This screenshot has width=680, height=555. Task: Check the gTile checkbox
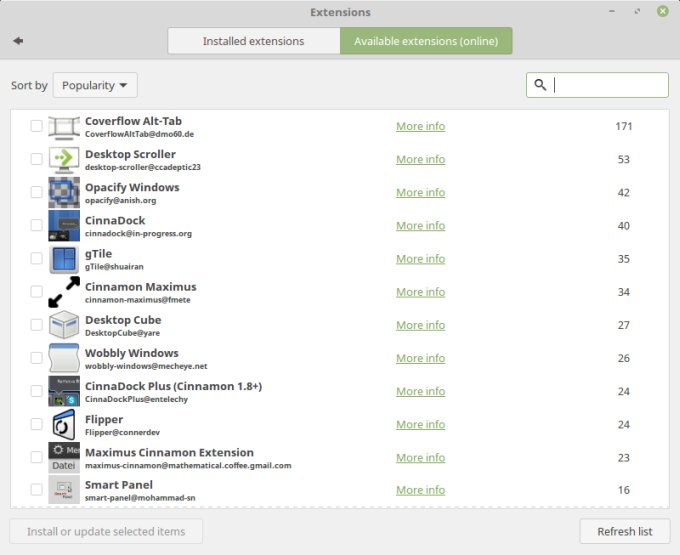point(36,258)
